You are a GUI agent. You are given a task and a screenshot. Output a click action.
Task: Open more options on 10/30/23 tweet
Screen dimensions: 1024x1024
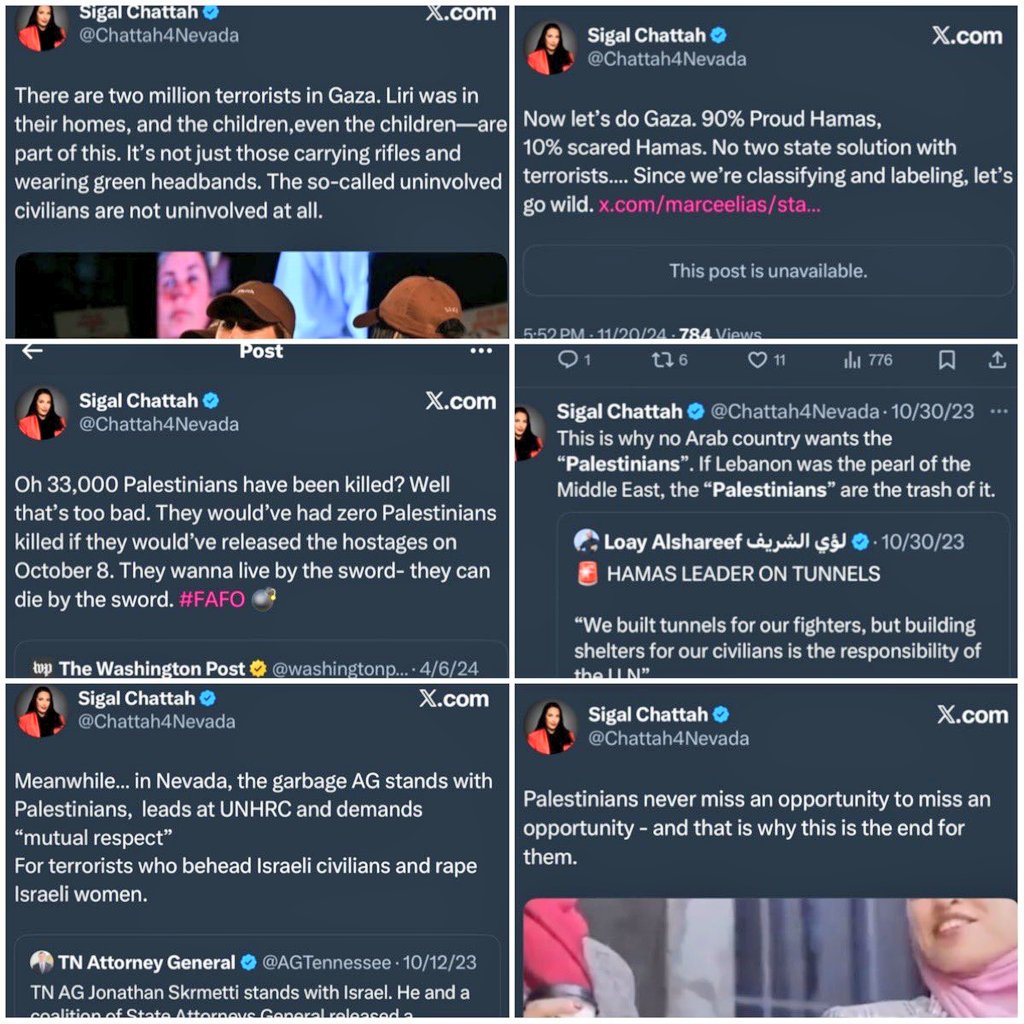[999, 411]
